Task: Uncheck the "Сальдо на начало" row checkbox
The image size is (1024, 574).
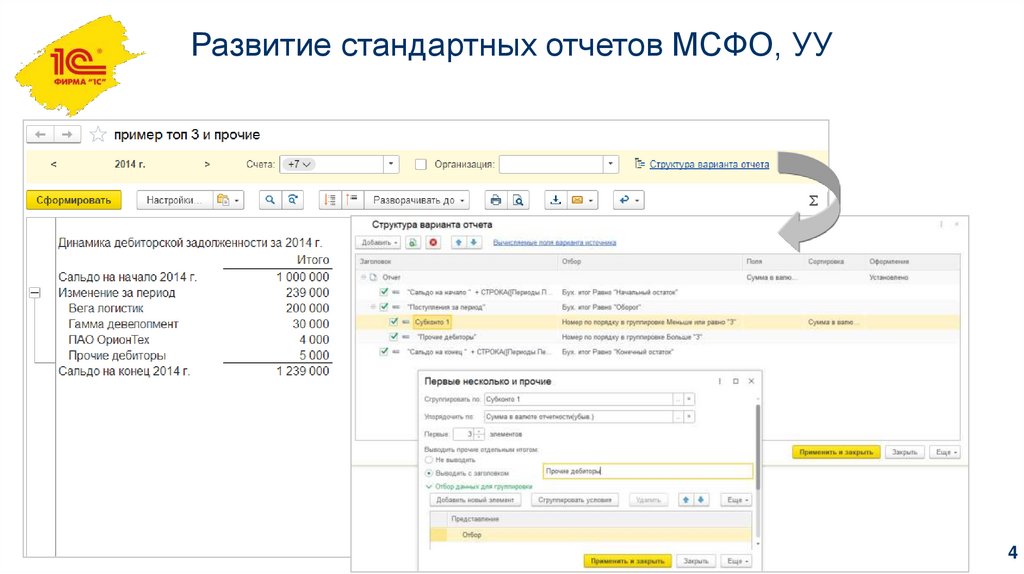Action: (384, 292)
